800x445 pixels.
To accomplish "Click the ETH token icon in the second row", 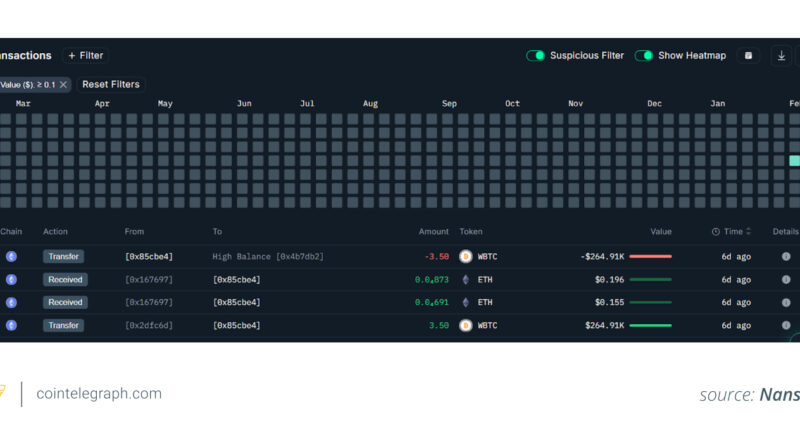I will pyautogui.click(x=466, y=280).
